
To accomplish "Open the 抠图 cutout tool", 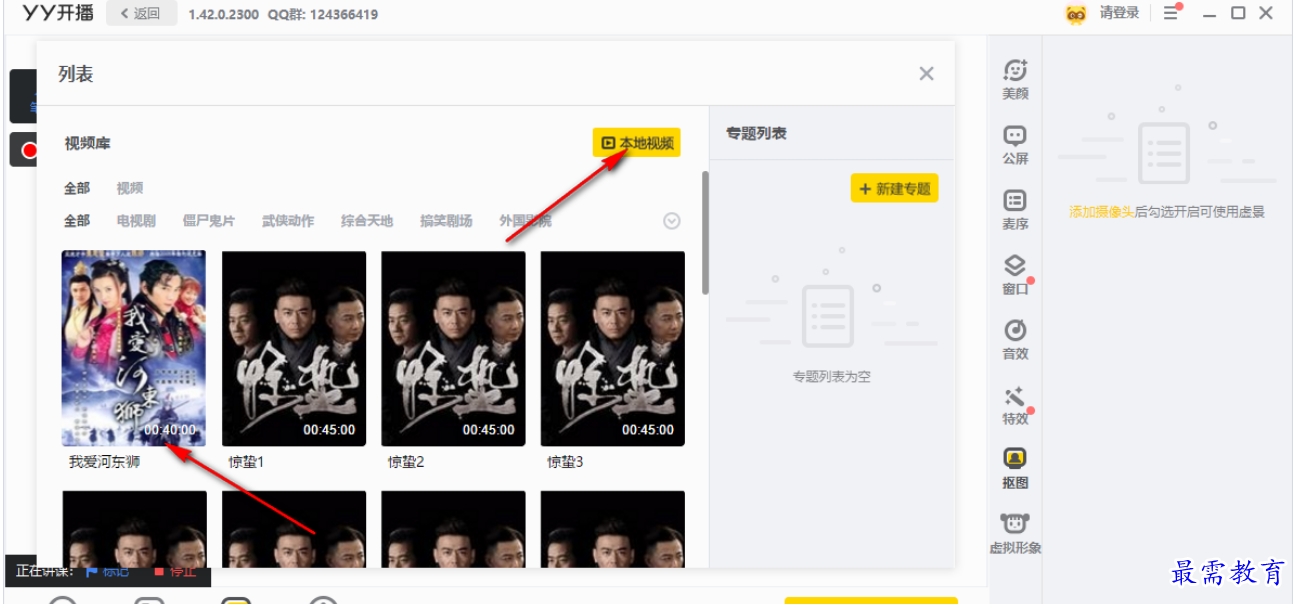I will point(1015,469).
